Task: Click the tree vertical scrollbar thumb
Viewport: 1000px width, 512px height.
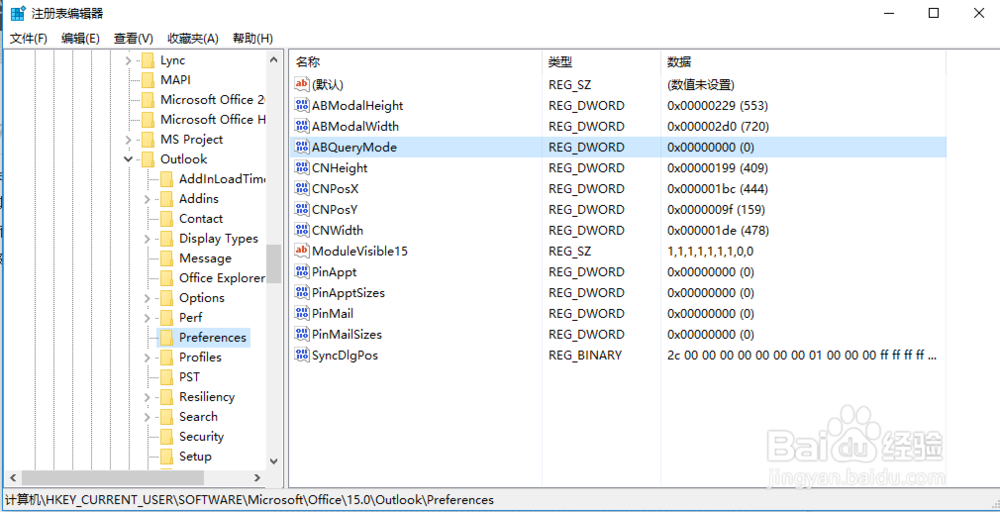Action: click(x=274, y=263)
